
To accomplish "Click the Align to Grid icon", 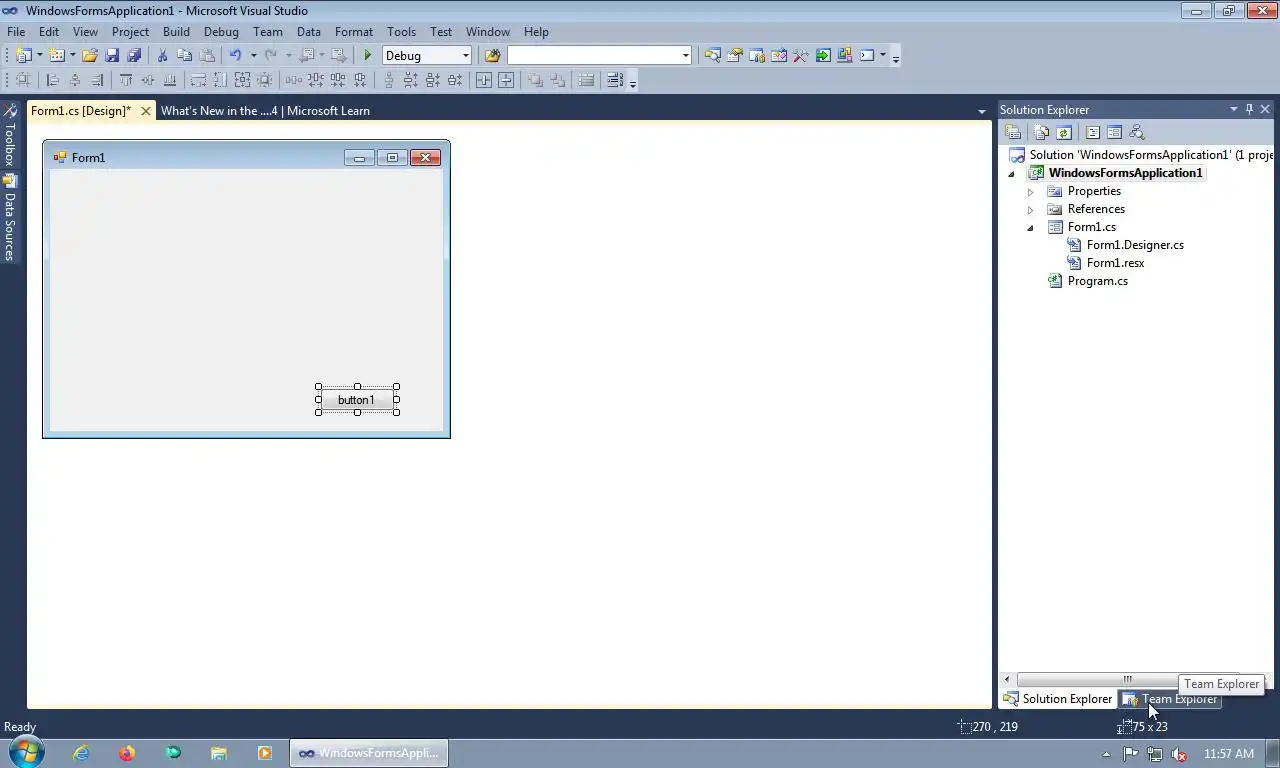I will point(22,80).
